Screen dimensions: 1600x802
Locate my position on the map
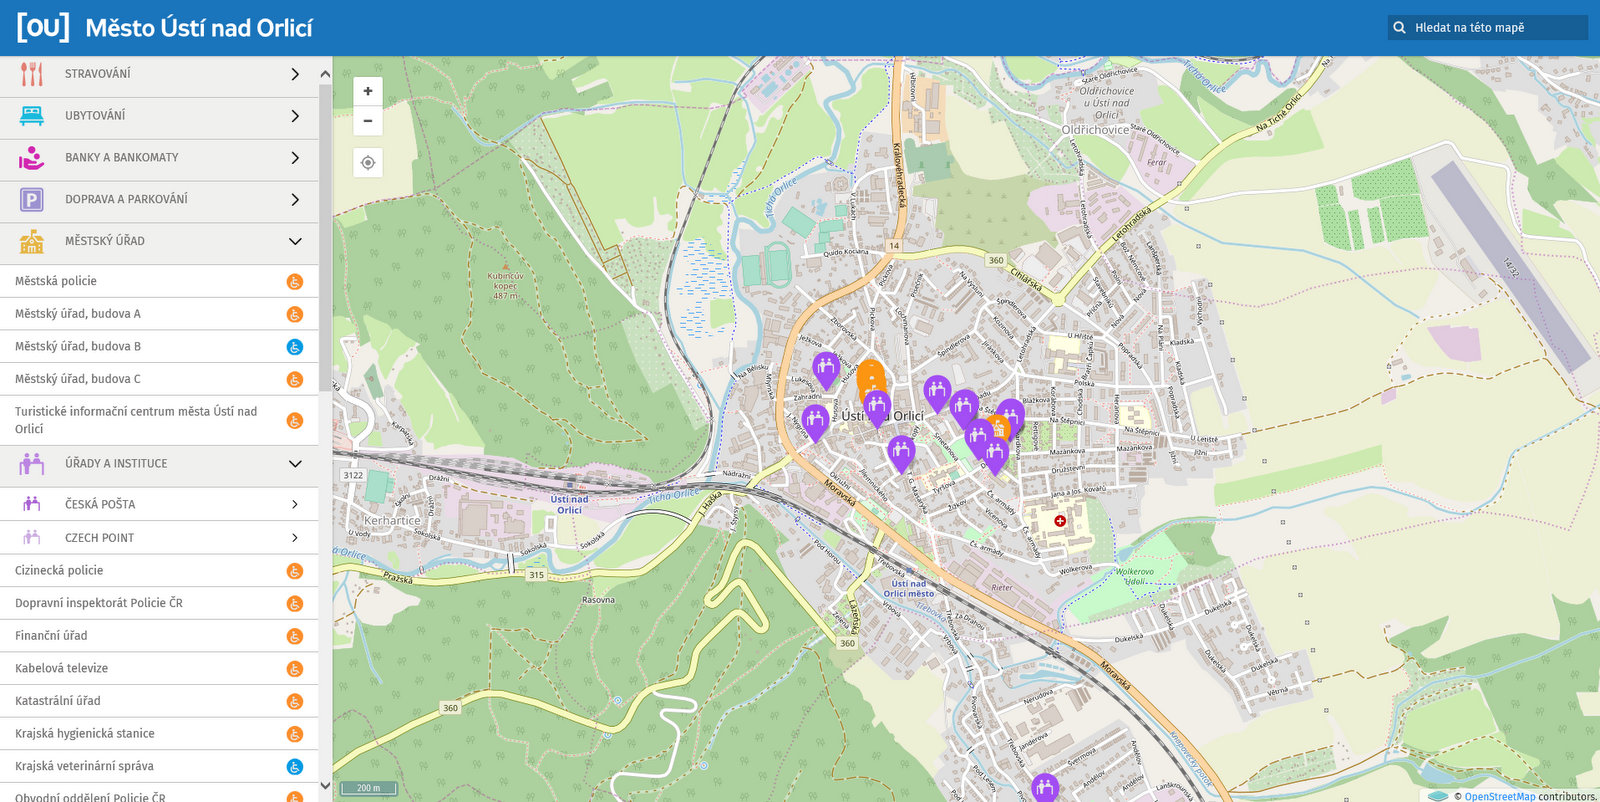(x=368, y=163)
